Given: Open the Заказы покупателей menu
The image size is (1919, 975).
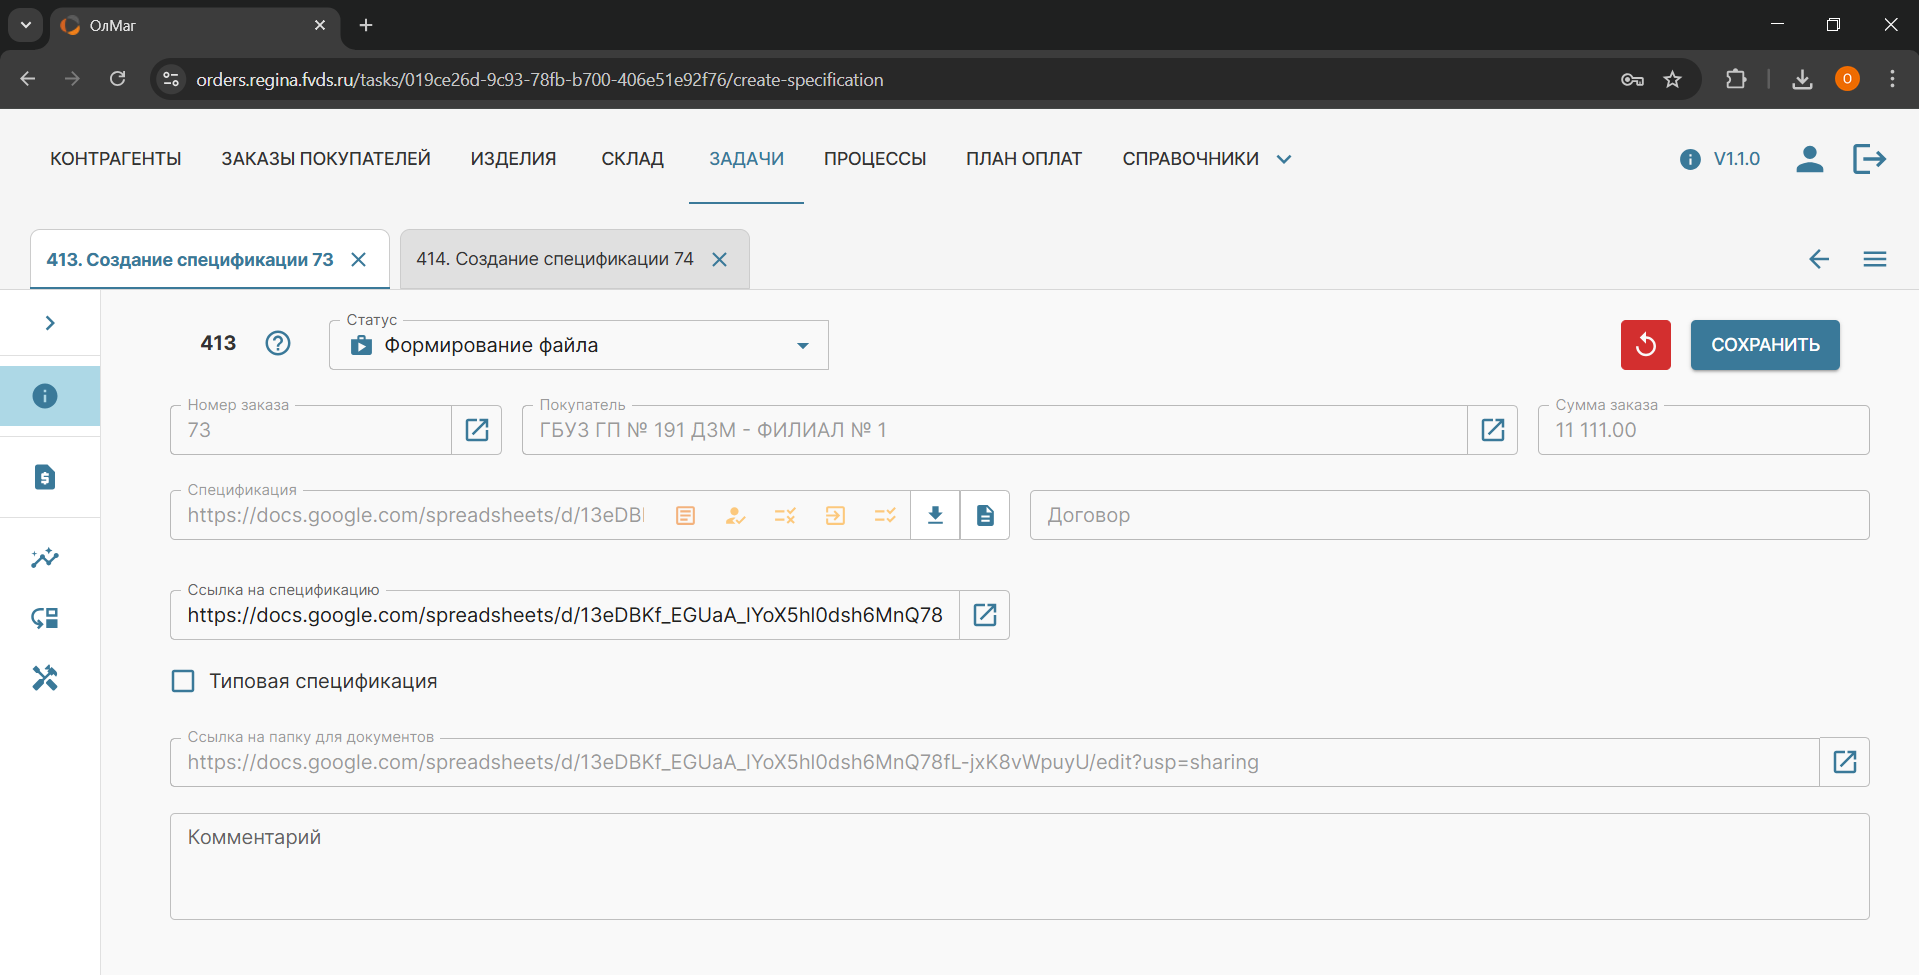Looking at the screenshot, I should tap(326, 159).
